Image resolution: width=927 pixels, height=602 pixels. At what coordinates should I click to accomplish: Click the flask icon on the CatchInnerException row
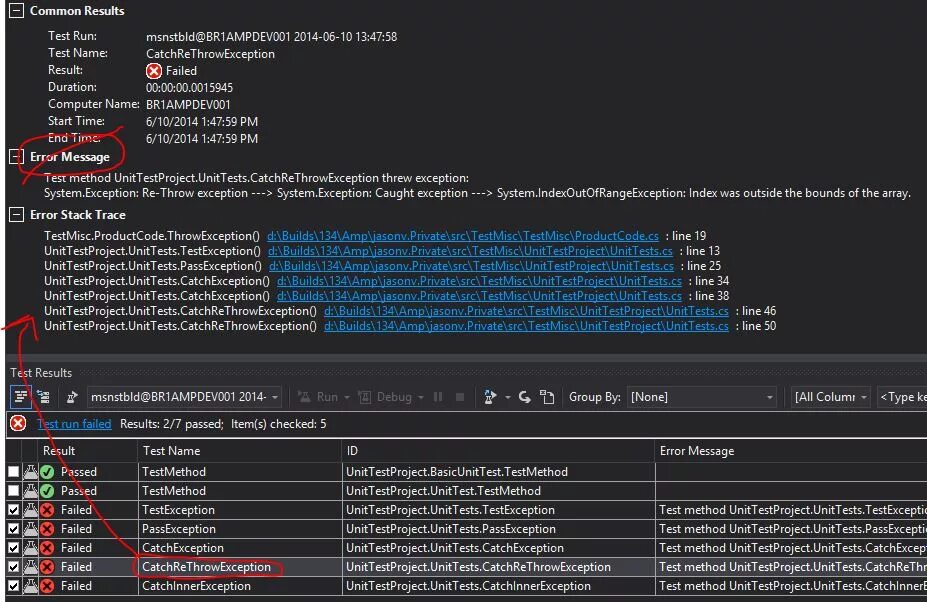click(x=30, y=585)
